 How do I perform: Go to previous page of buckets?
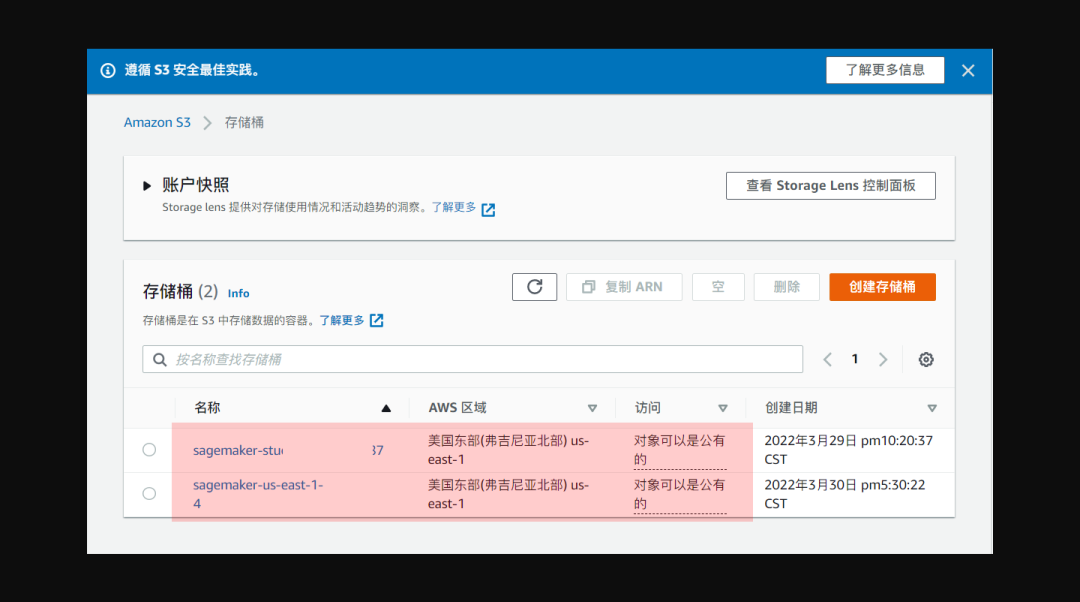click(828, 360)
